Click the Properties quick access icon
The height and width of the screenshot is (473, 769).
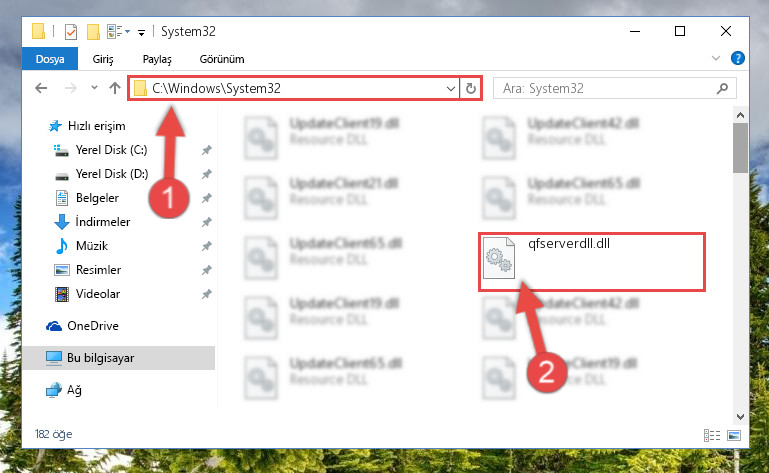(71, 31)
